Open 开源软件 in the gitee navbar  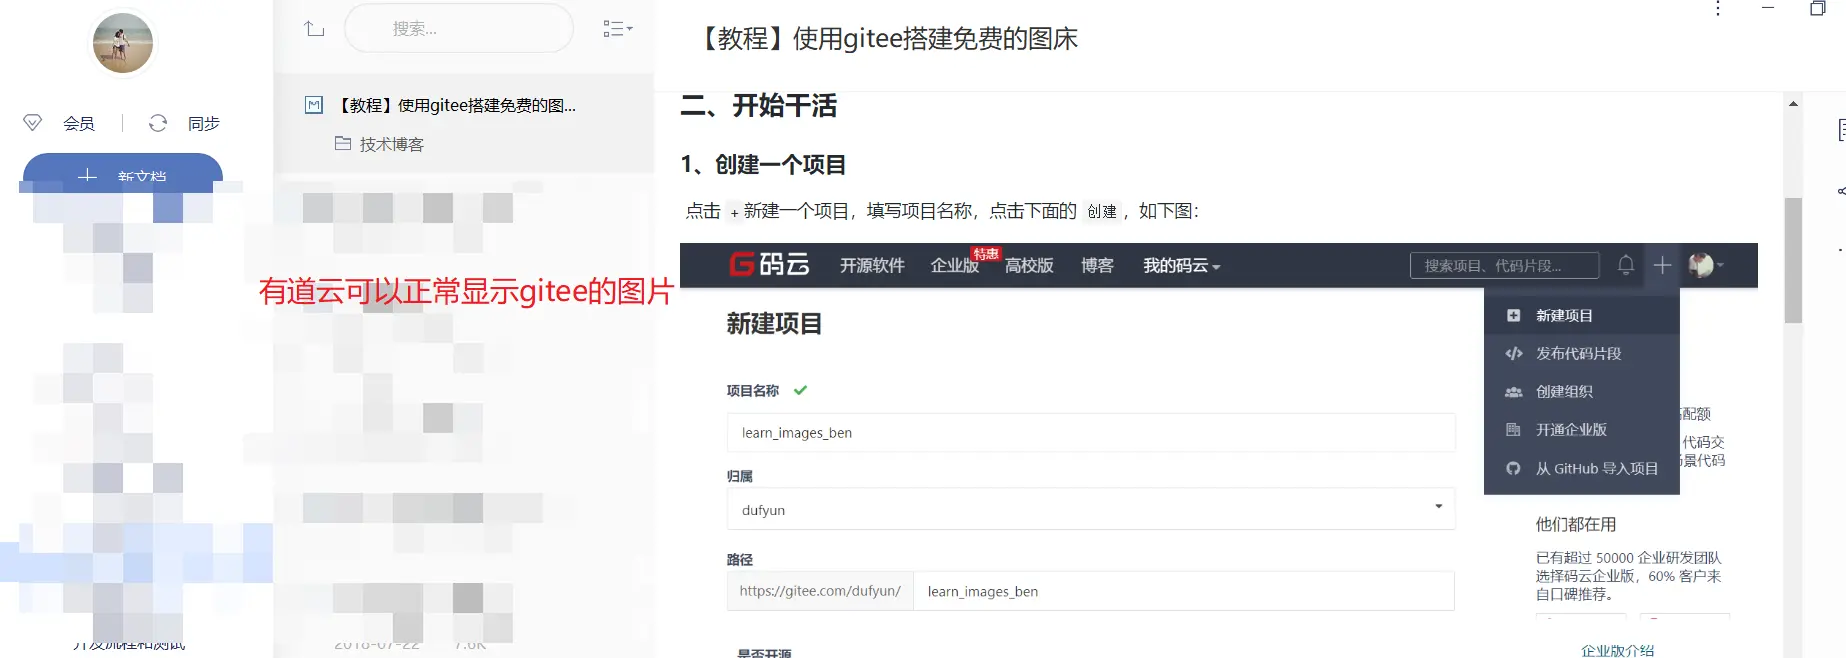tap(872, 265)
